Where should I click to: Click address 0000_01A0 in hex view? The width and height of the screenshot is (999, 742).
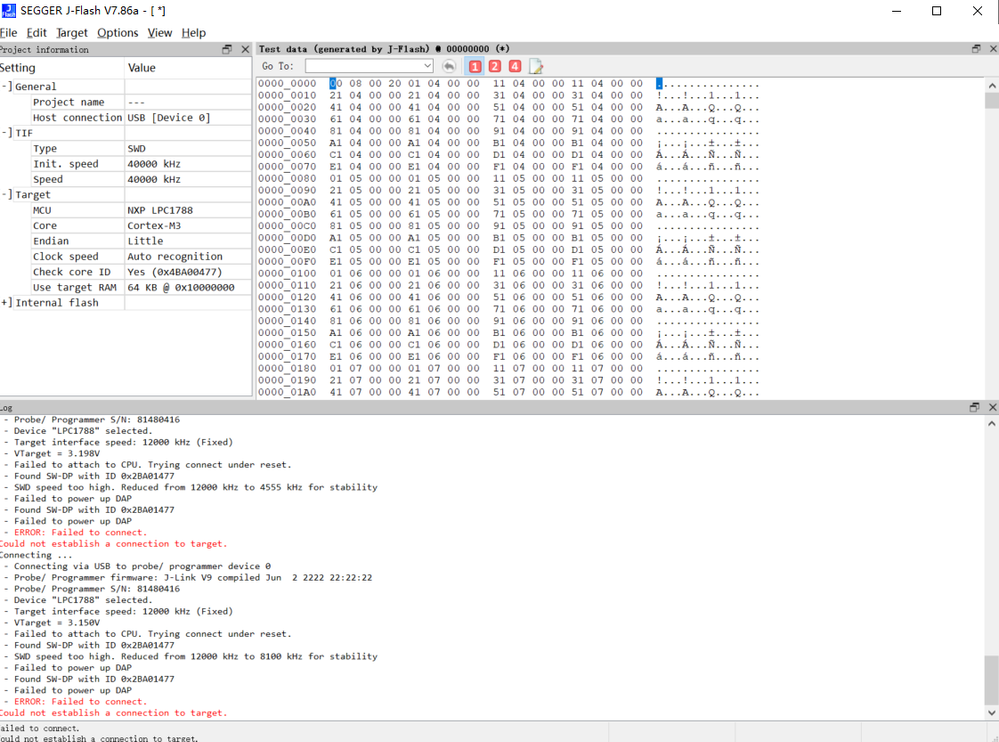pyautogui.click(x=287, y=392)
